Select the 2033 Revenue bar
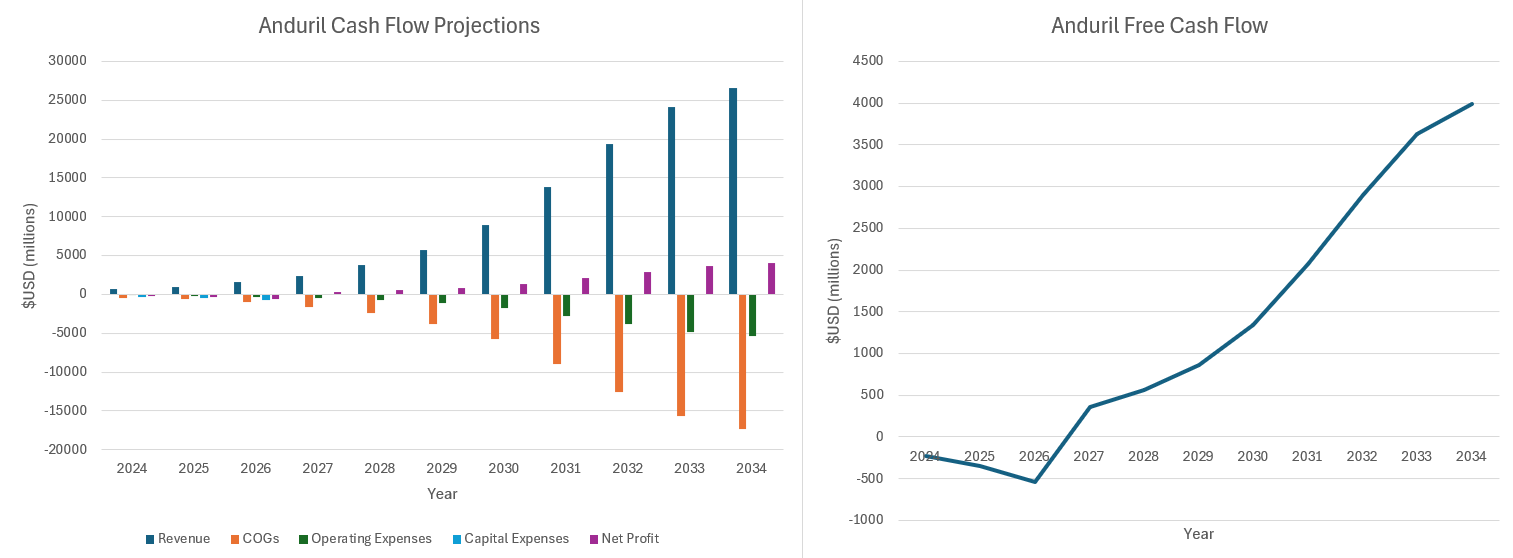This screenshot has width=1513, height=558. 671,200
